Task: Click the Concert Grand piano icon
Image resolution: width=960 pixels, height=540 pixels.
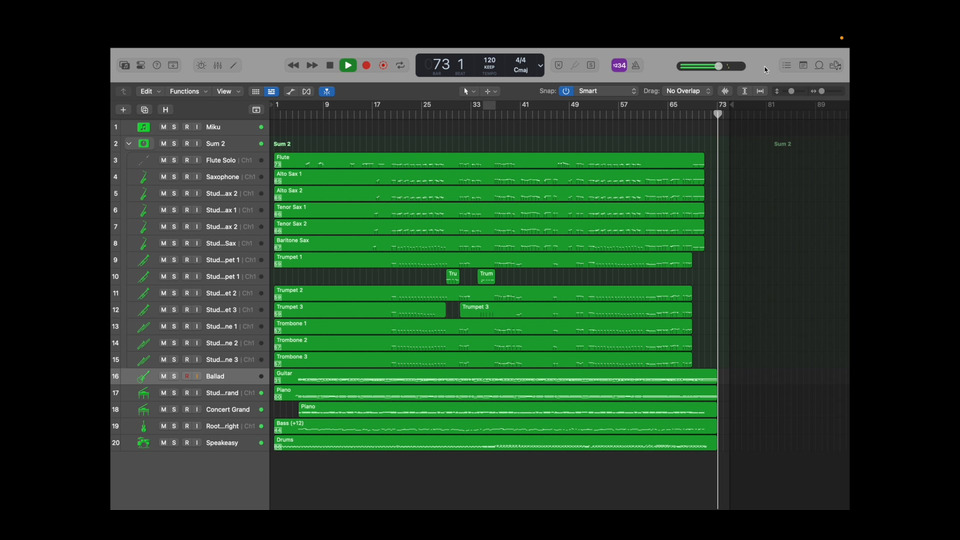Action: pyautogui.click(x=144, y=409)
